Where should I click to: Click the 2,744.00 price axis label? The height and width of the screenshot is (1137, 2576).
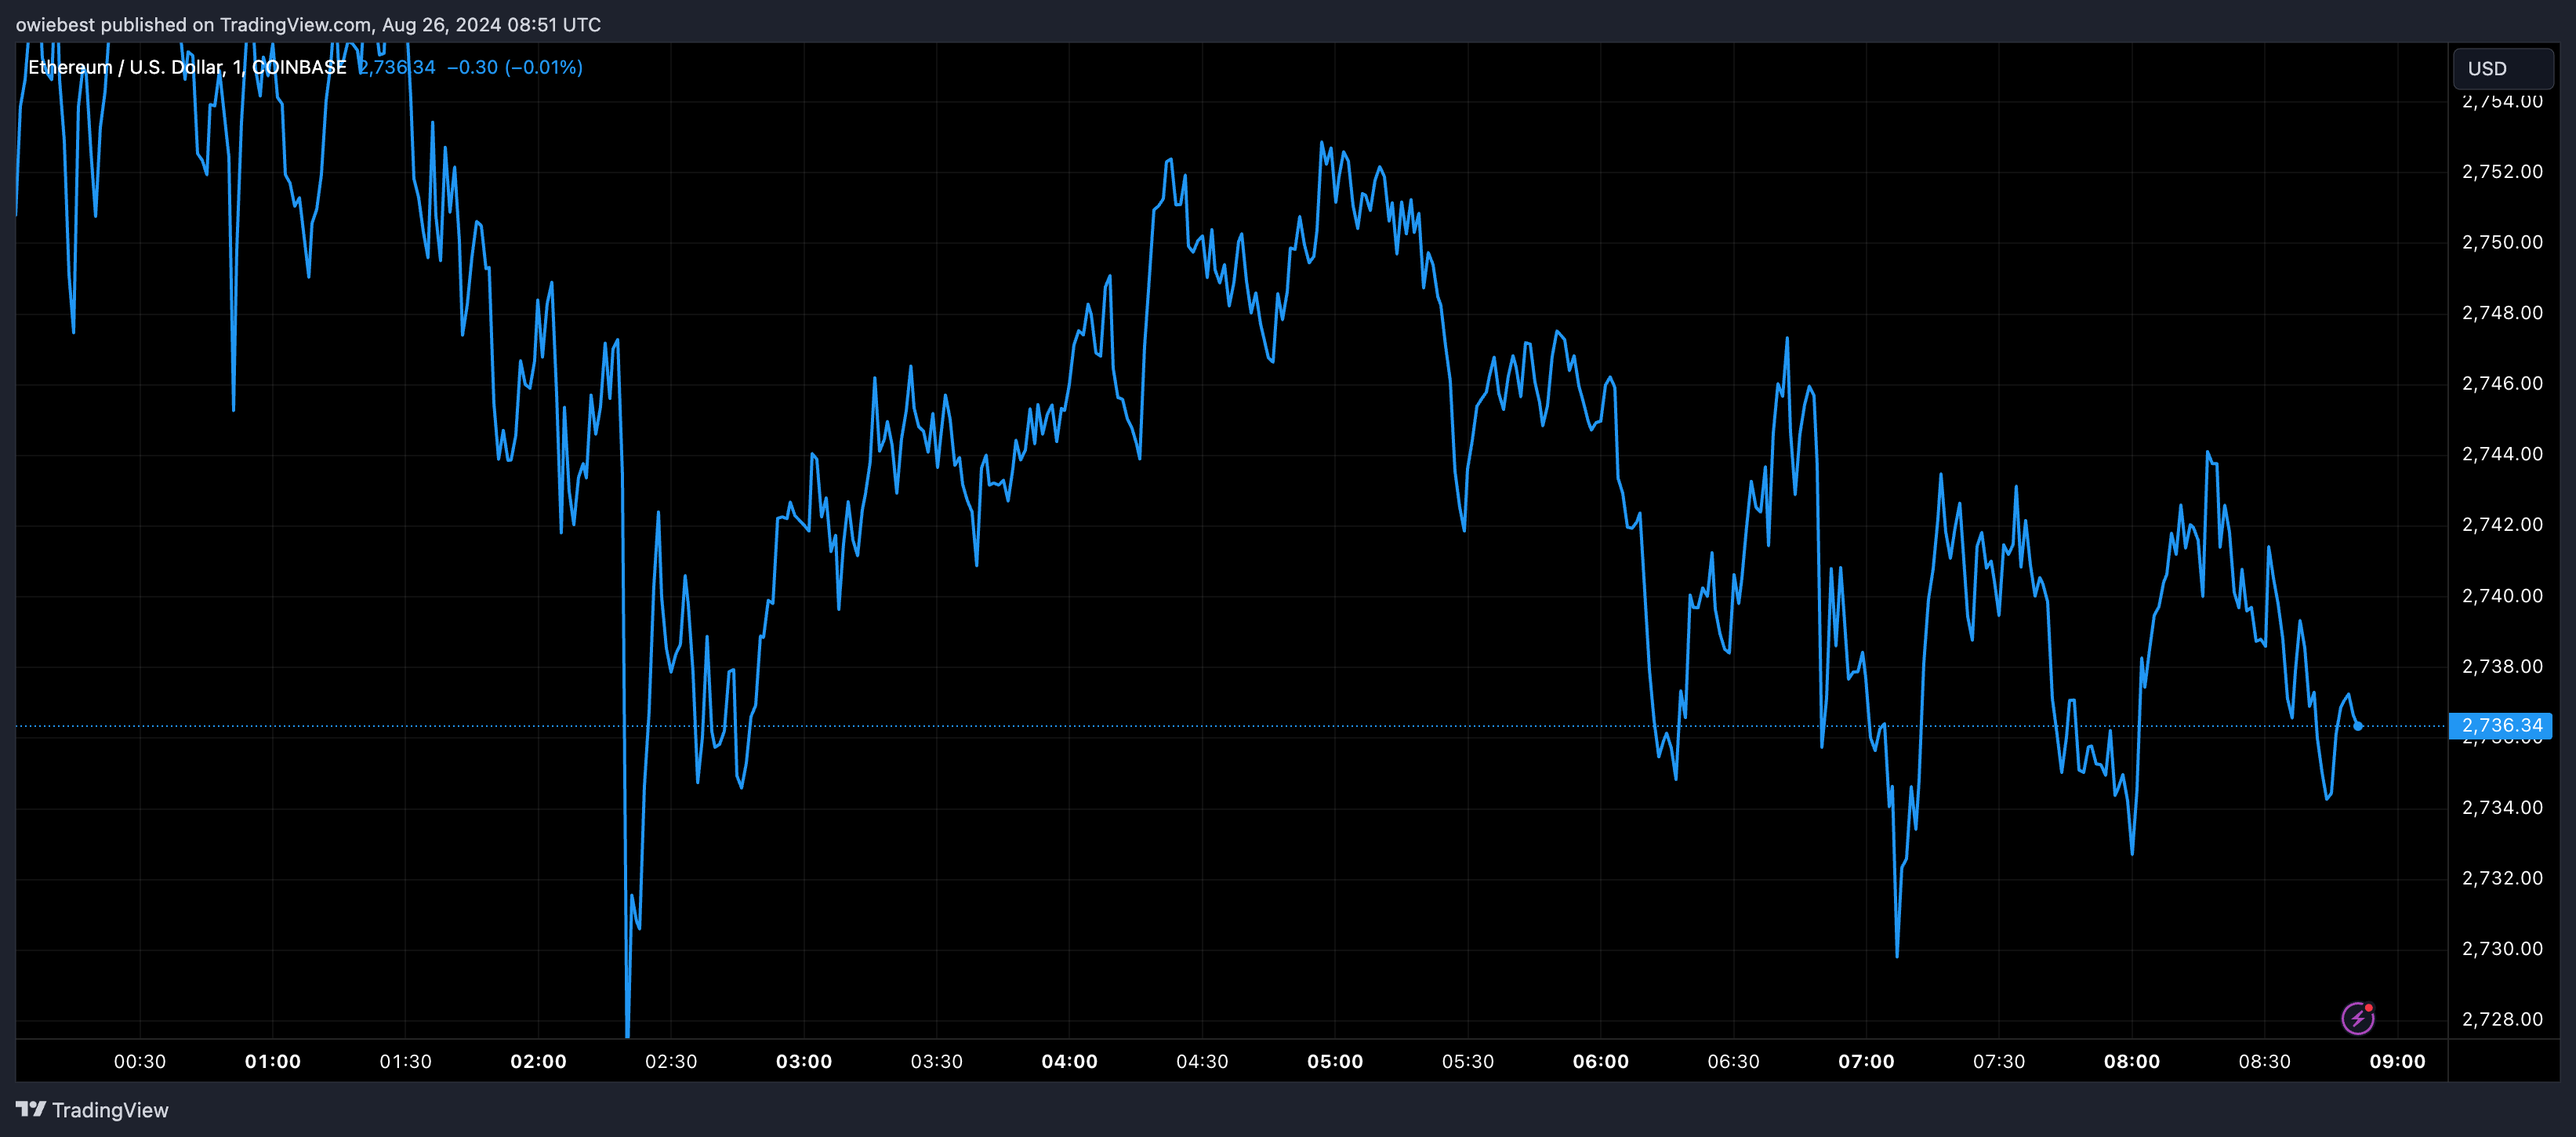2502,454
